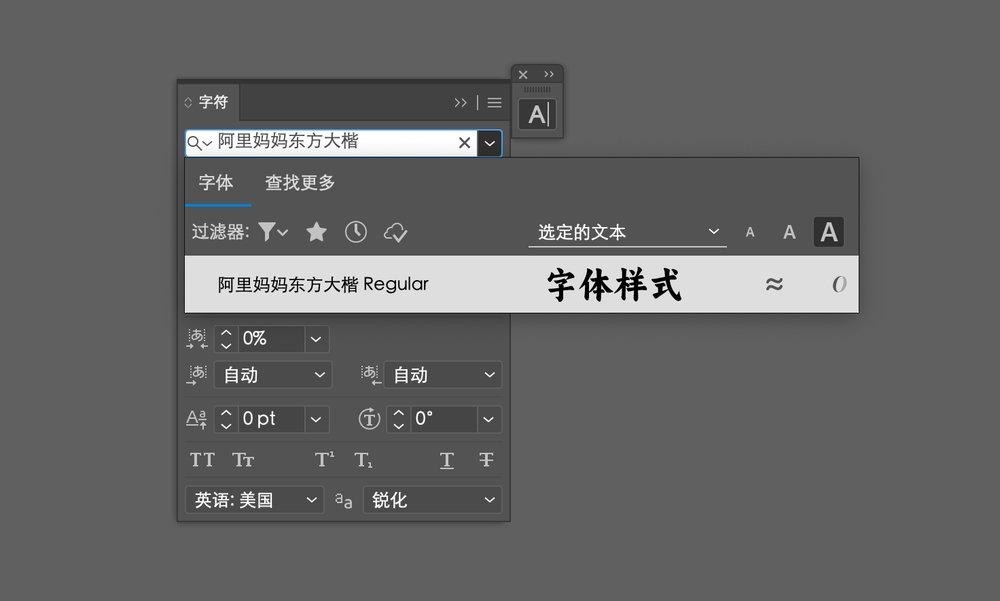1000x601 pixels.
Task: Cycle panel view via arrows beside 字符
Action: tap(188, 103)
